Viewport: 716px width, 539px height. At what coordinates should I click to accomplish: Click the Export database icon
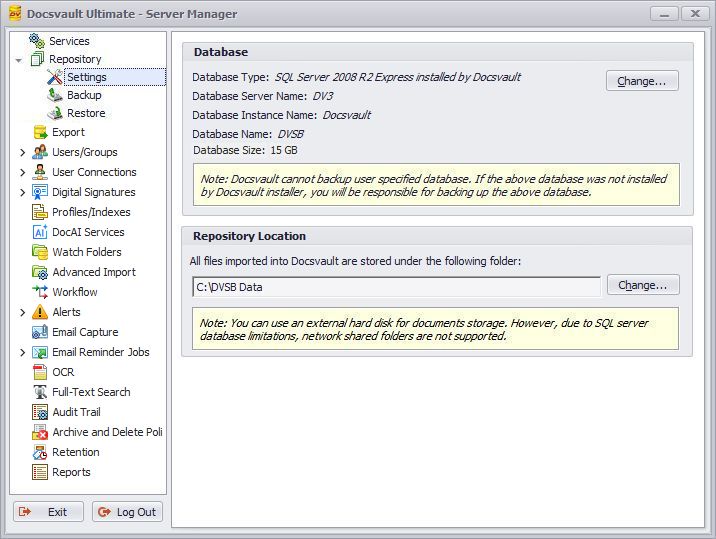pos(40,132)
